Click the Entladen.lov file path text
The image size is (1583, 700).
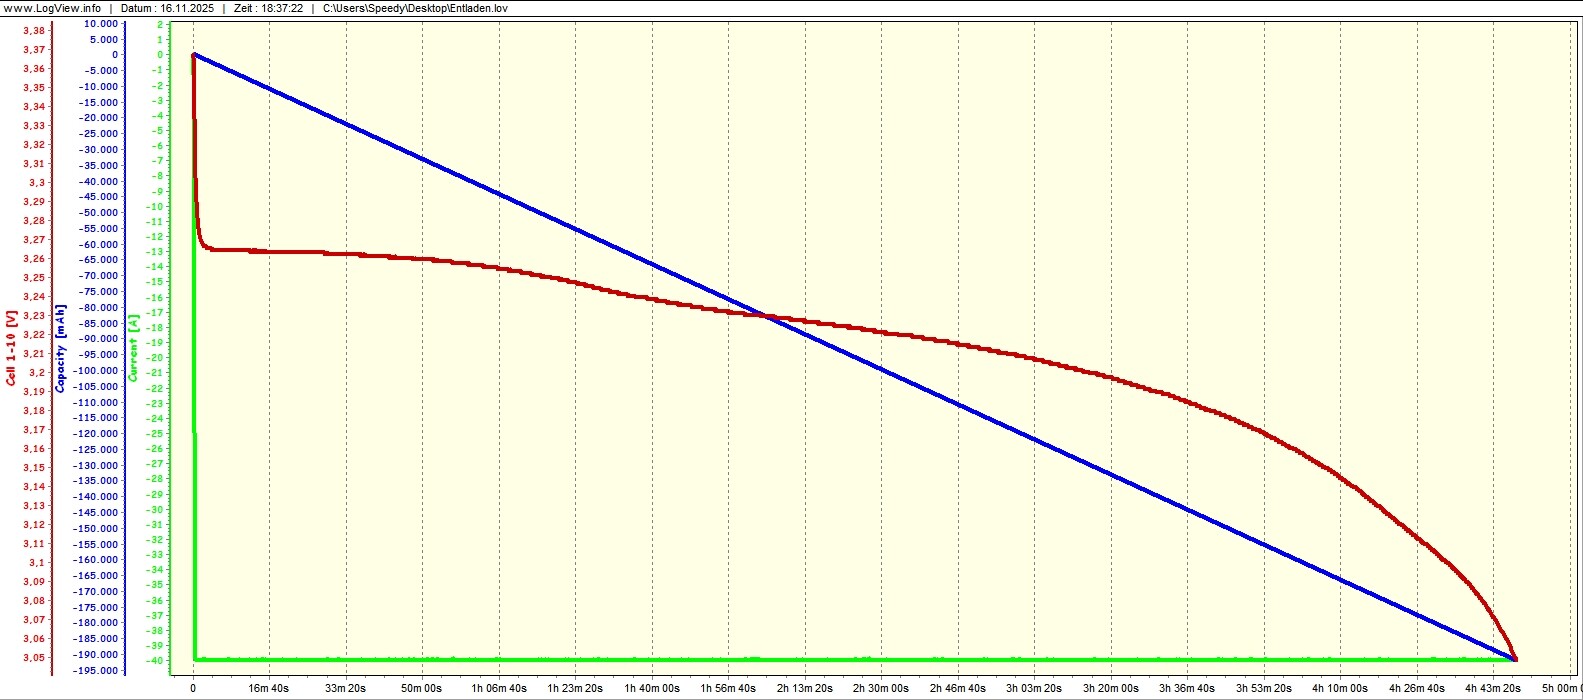pos(415,8)
